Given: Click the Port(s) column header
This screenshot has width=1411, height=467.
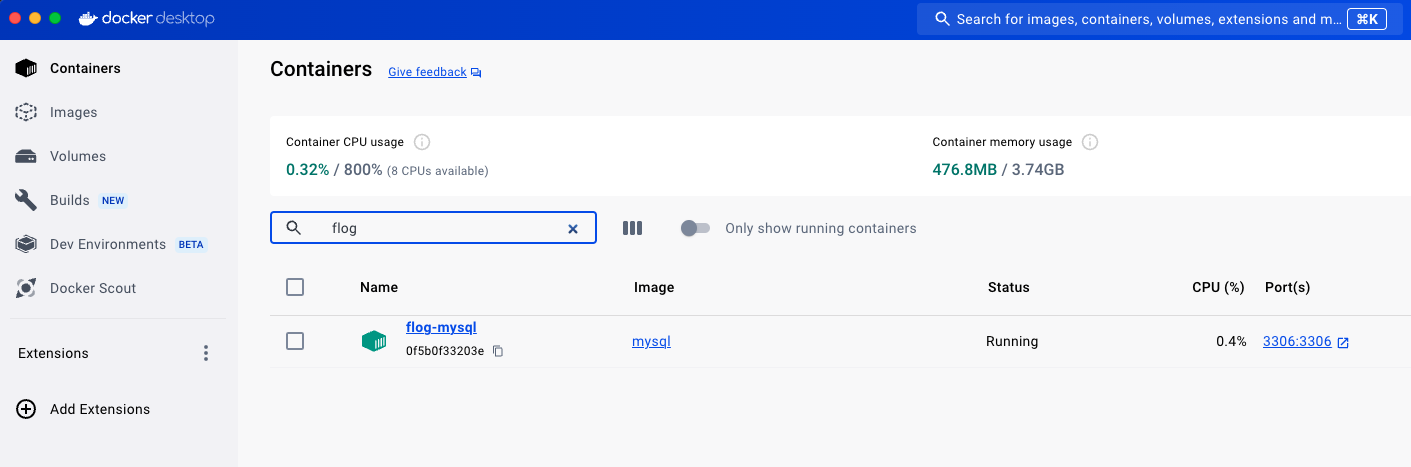Looking at the screenshot, I should point(1287,287).
